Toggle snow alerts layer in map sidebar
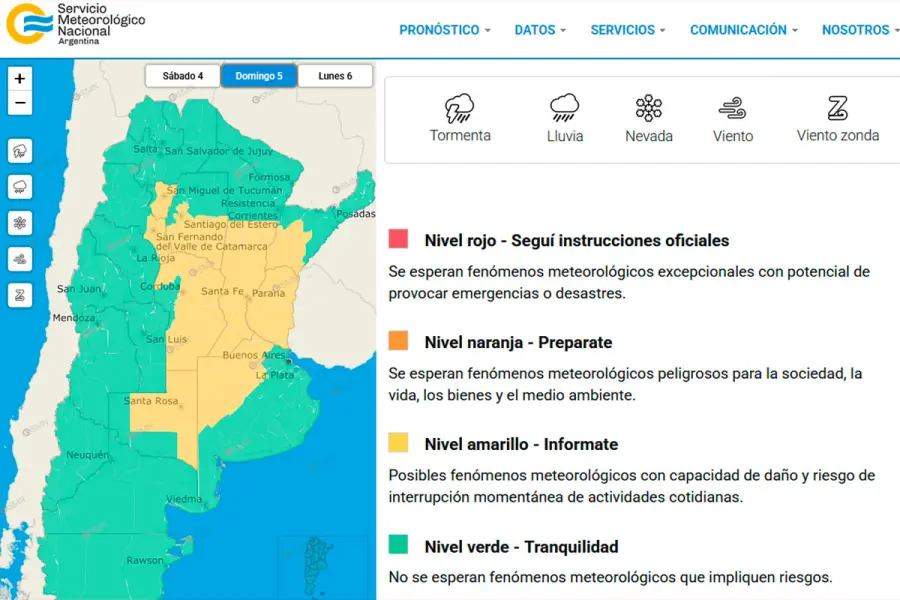Viewport: 900px width, 600px height. pos(20,223)
